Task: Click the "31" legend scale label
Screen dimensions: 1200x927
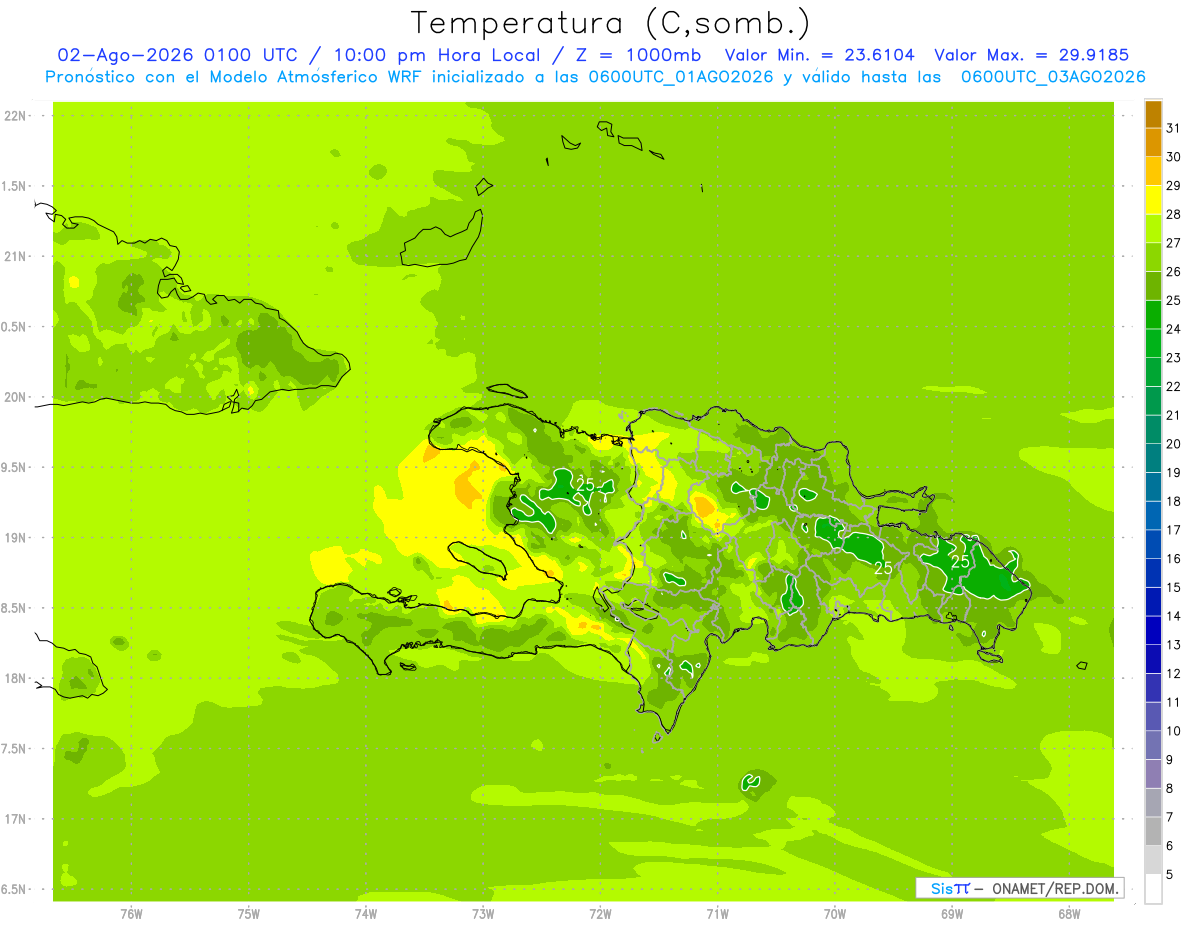Action: (x=1174, y=128)
